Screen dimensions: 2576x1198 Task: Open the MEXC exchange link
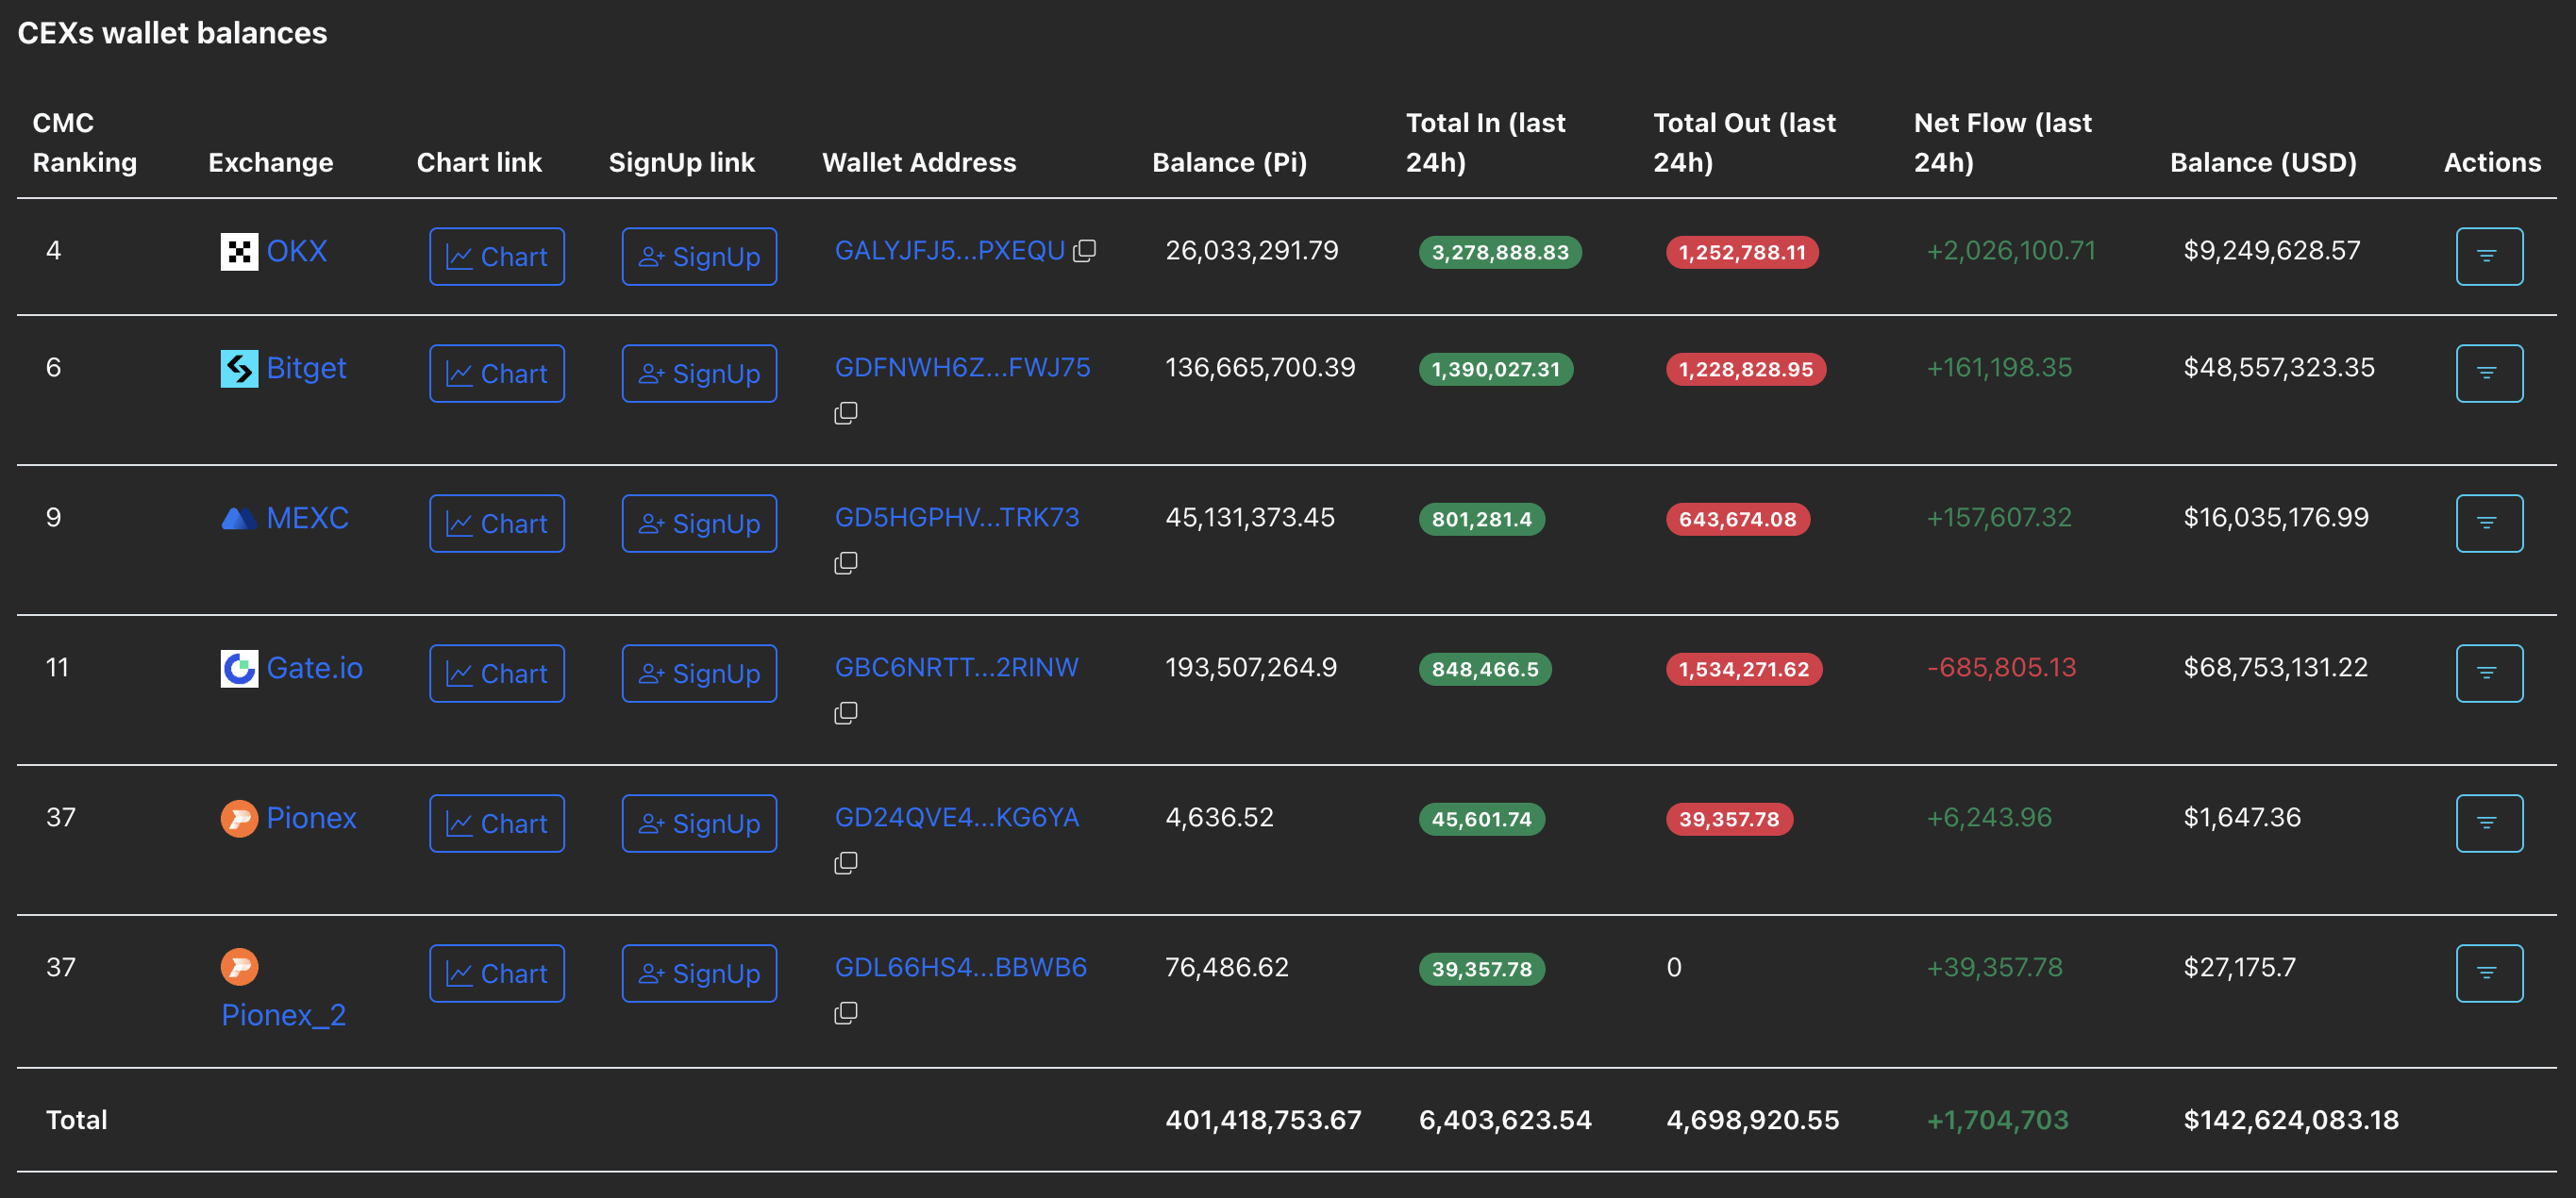[307, 518]
